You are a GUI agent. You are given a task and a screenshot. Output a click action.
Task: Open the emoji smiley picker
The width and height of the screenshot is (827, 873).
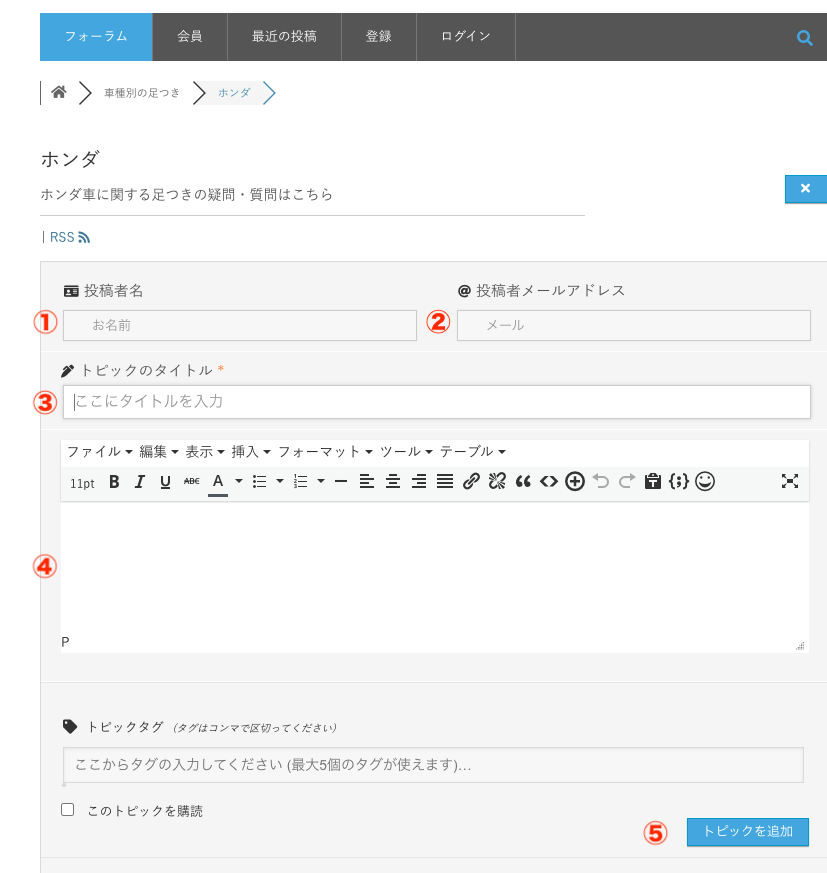pyautogui.click(x=705, y=482)
